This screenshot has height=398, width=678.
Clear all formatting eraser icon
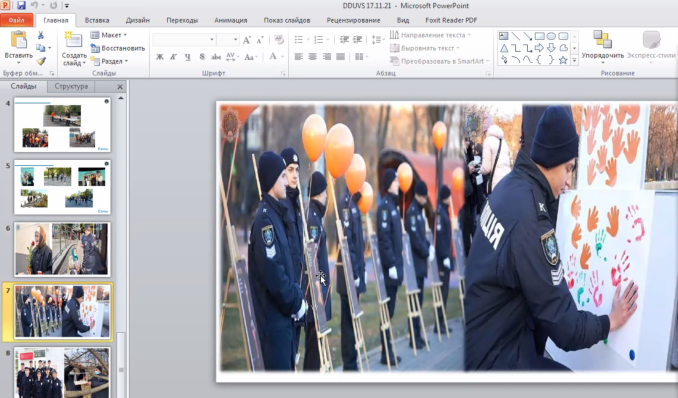click(279, 40)
